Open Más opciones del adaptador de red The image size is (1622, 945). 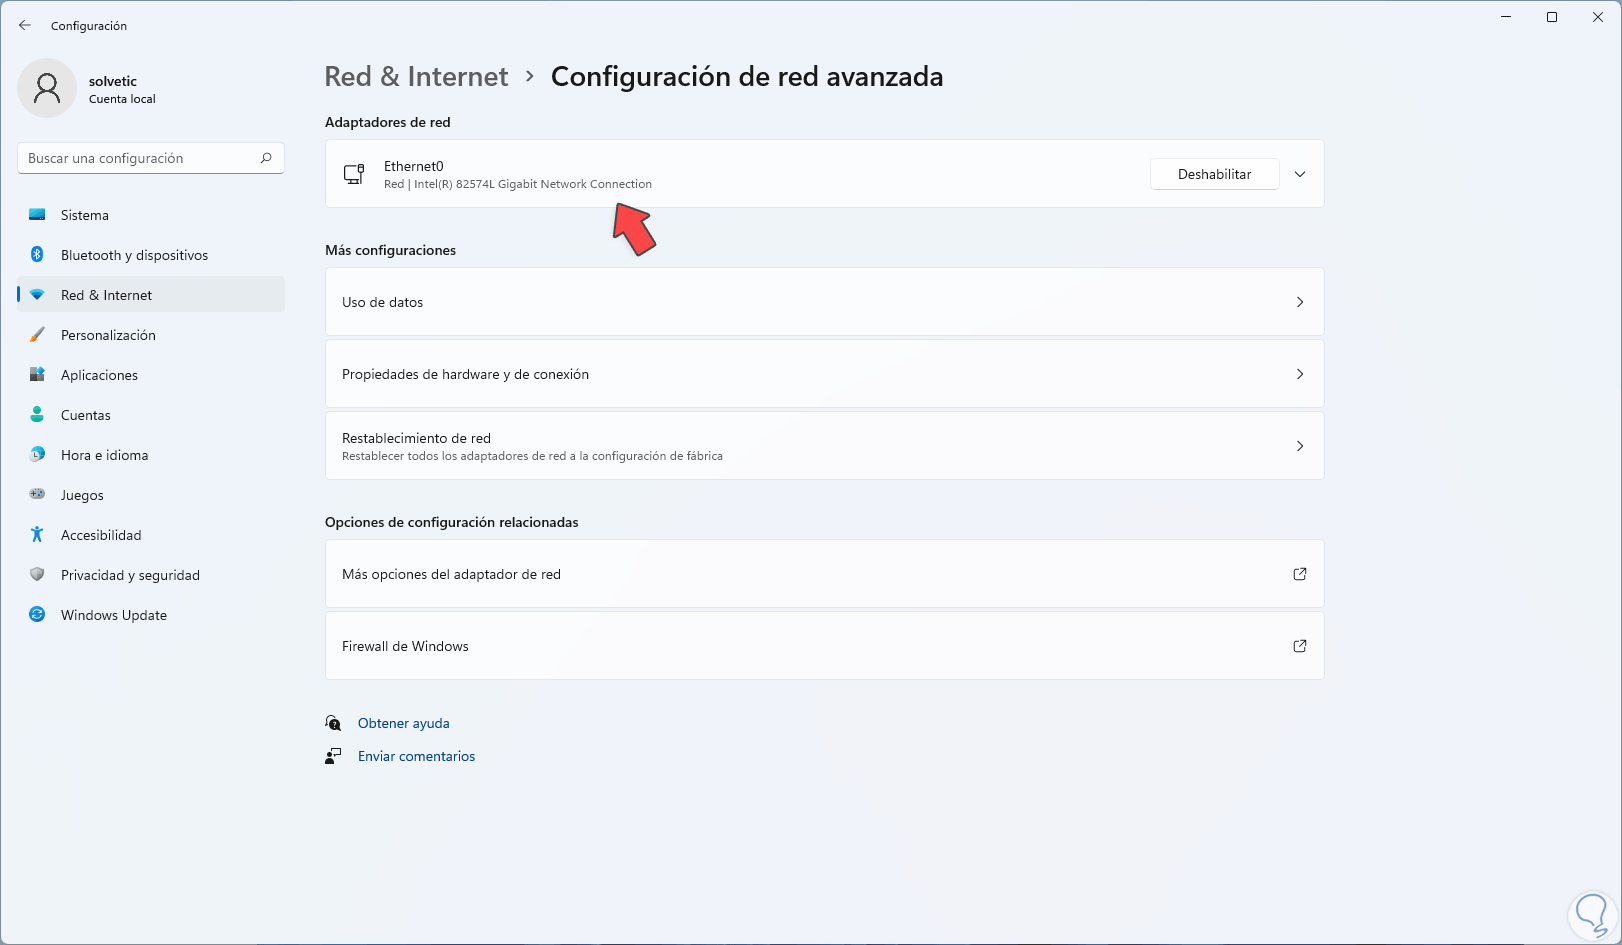(825, 574)
